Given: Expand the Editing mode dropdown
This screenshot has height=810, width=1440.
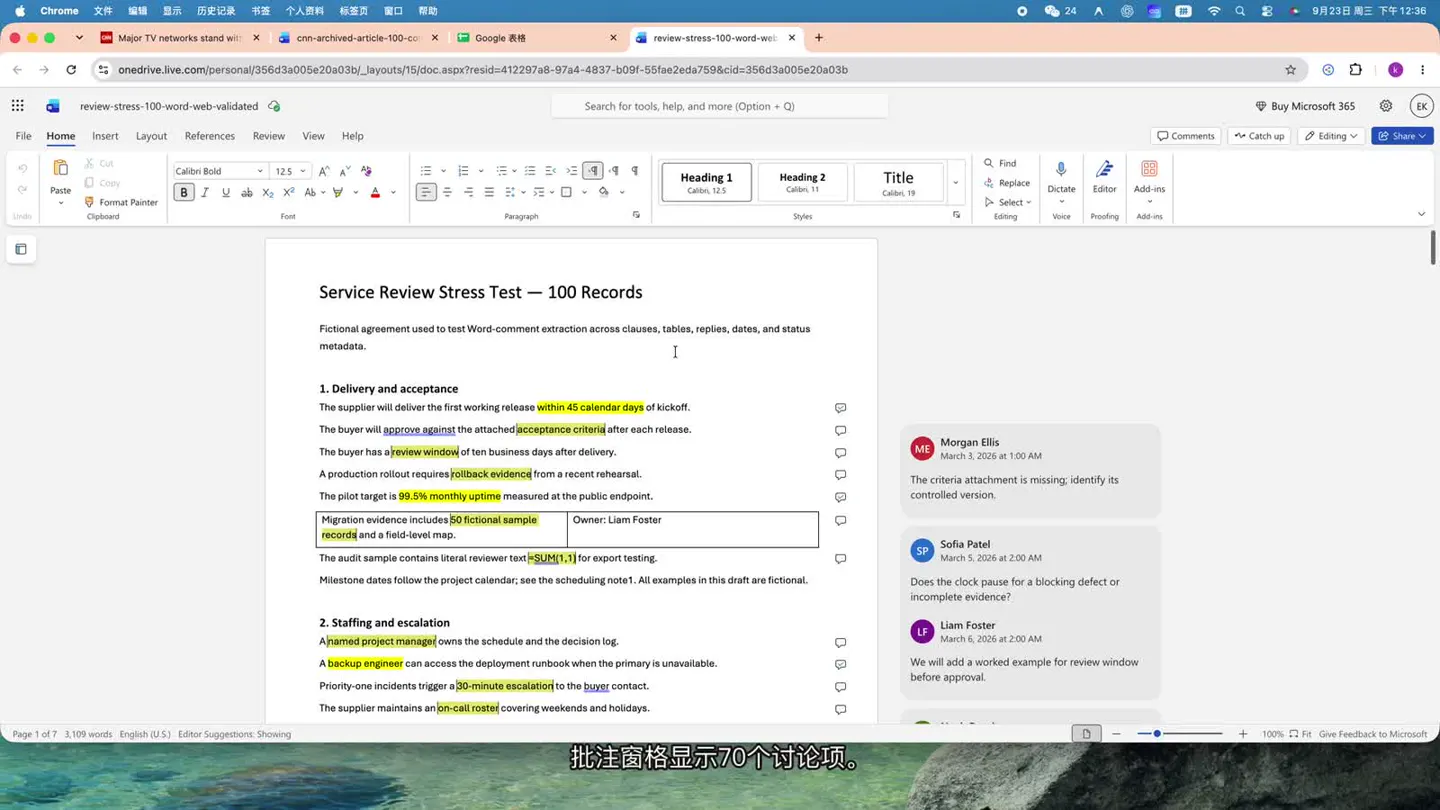Looking at the screenshot, I should point(1331,136).
